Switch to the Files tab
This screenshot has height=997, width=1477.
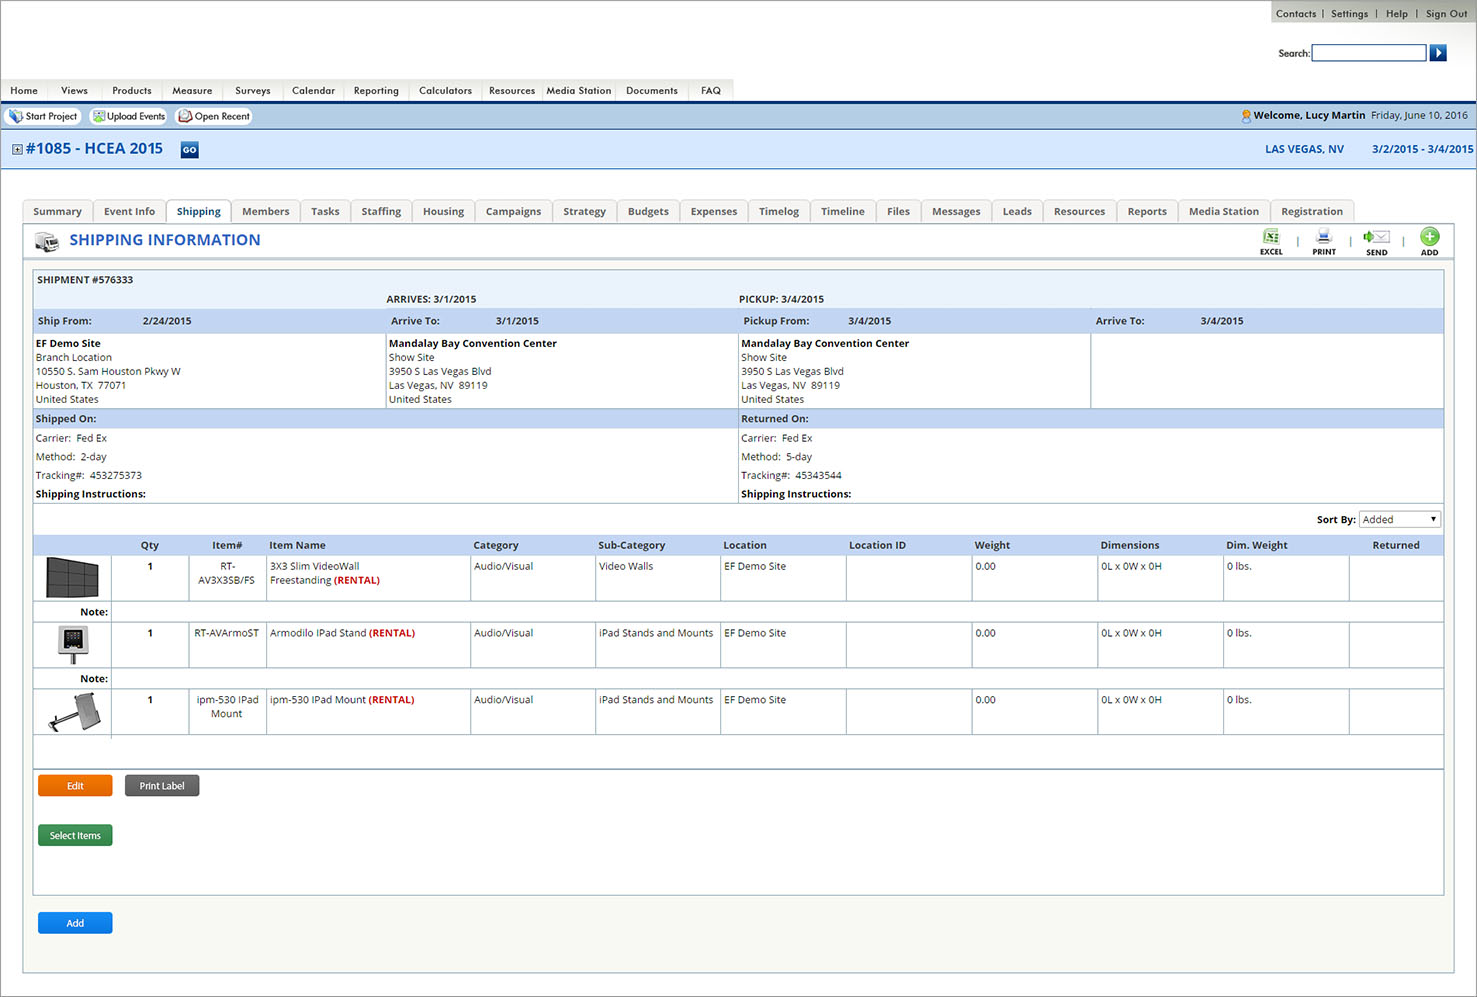click(x=898, y=211)
